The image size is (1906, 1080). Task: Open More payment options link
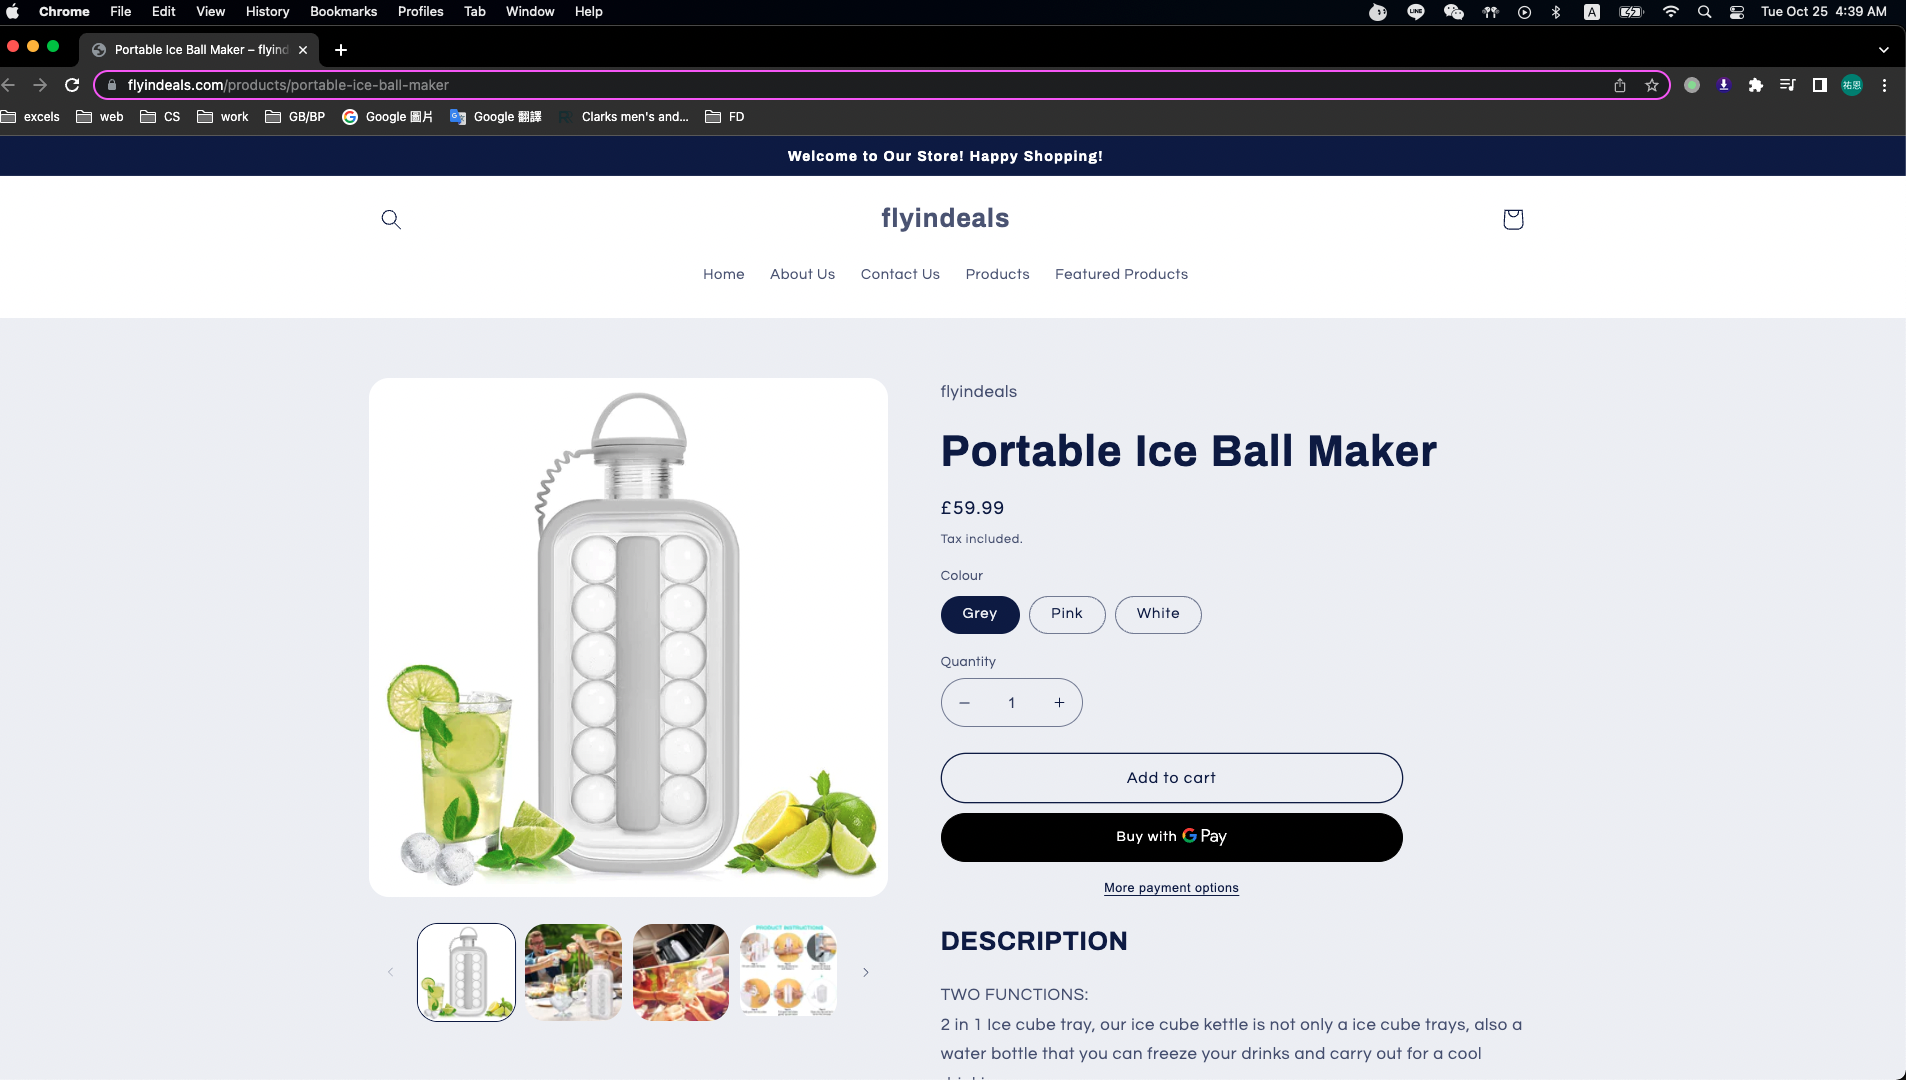click(1171, 888)
